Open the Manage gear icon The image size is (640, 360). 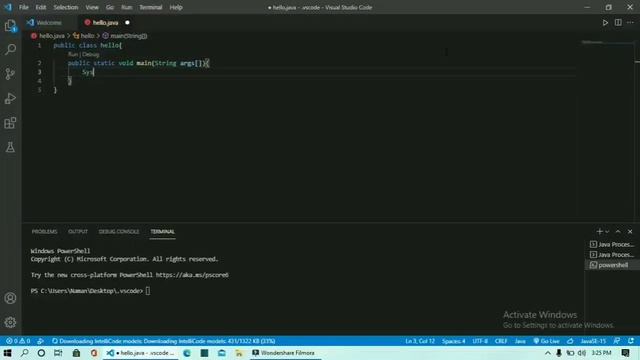tap(11, 322)
